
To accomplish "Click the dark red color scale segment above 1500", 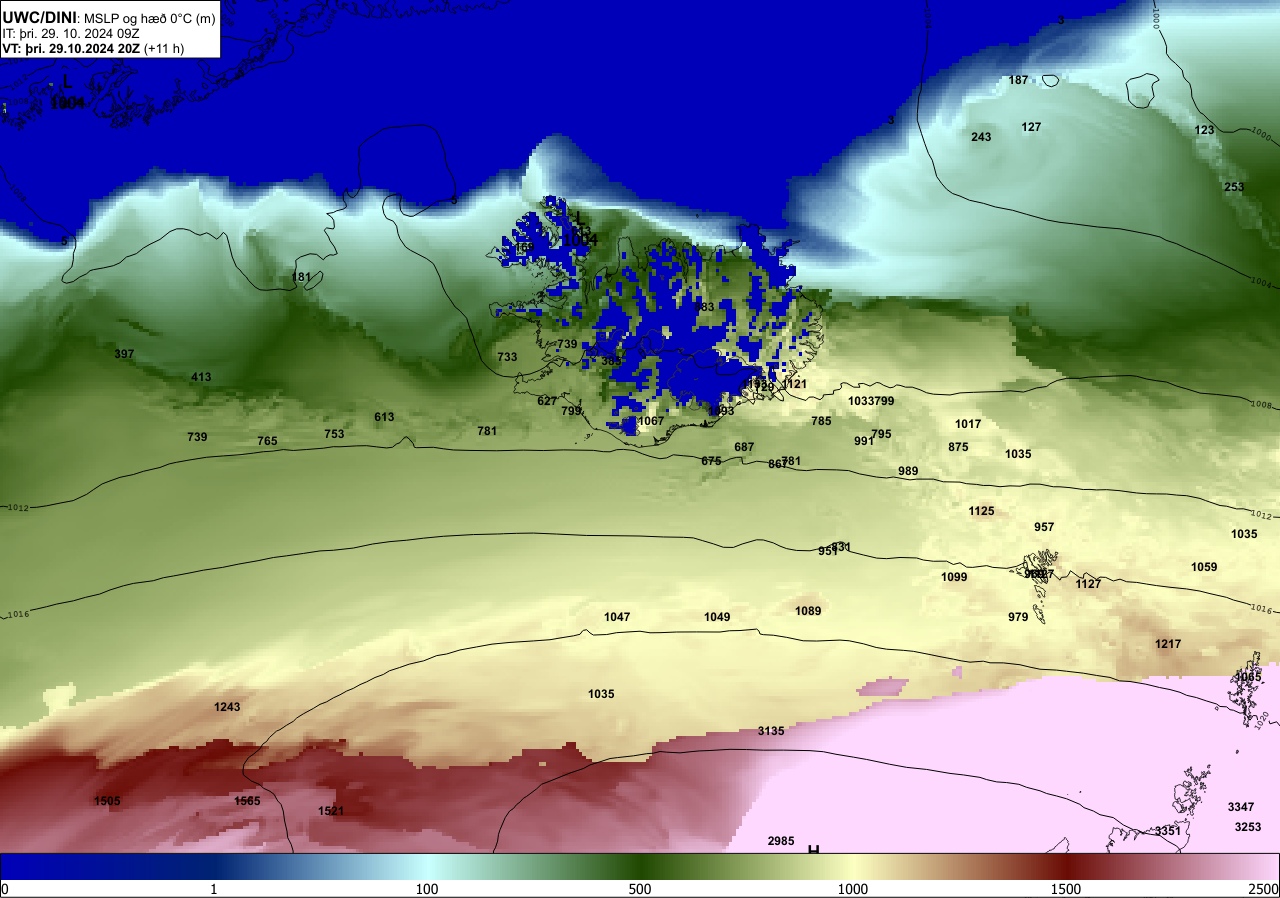I will 1066,866.
